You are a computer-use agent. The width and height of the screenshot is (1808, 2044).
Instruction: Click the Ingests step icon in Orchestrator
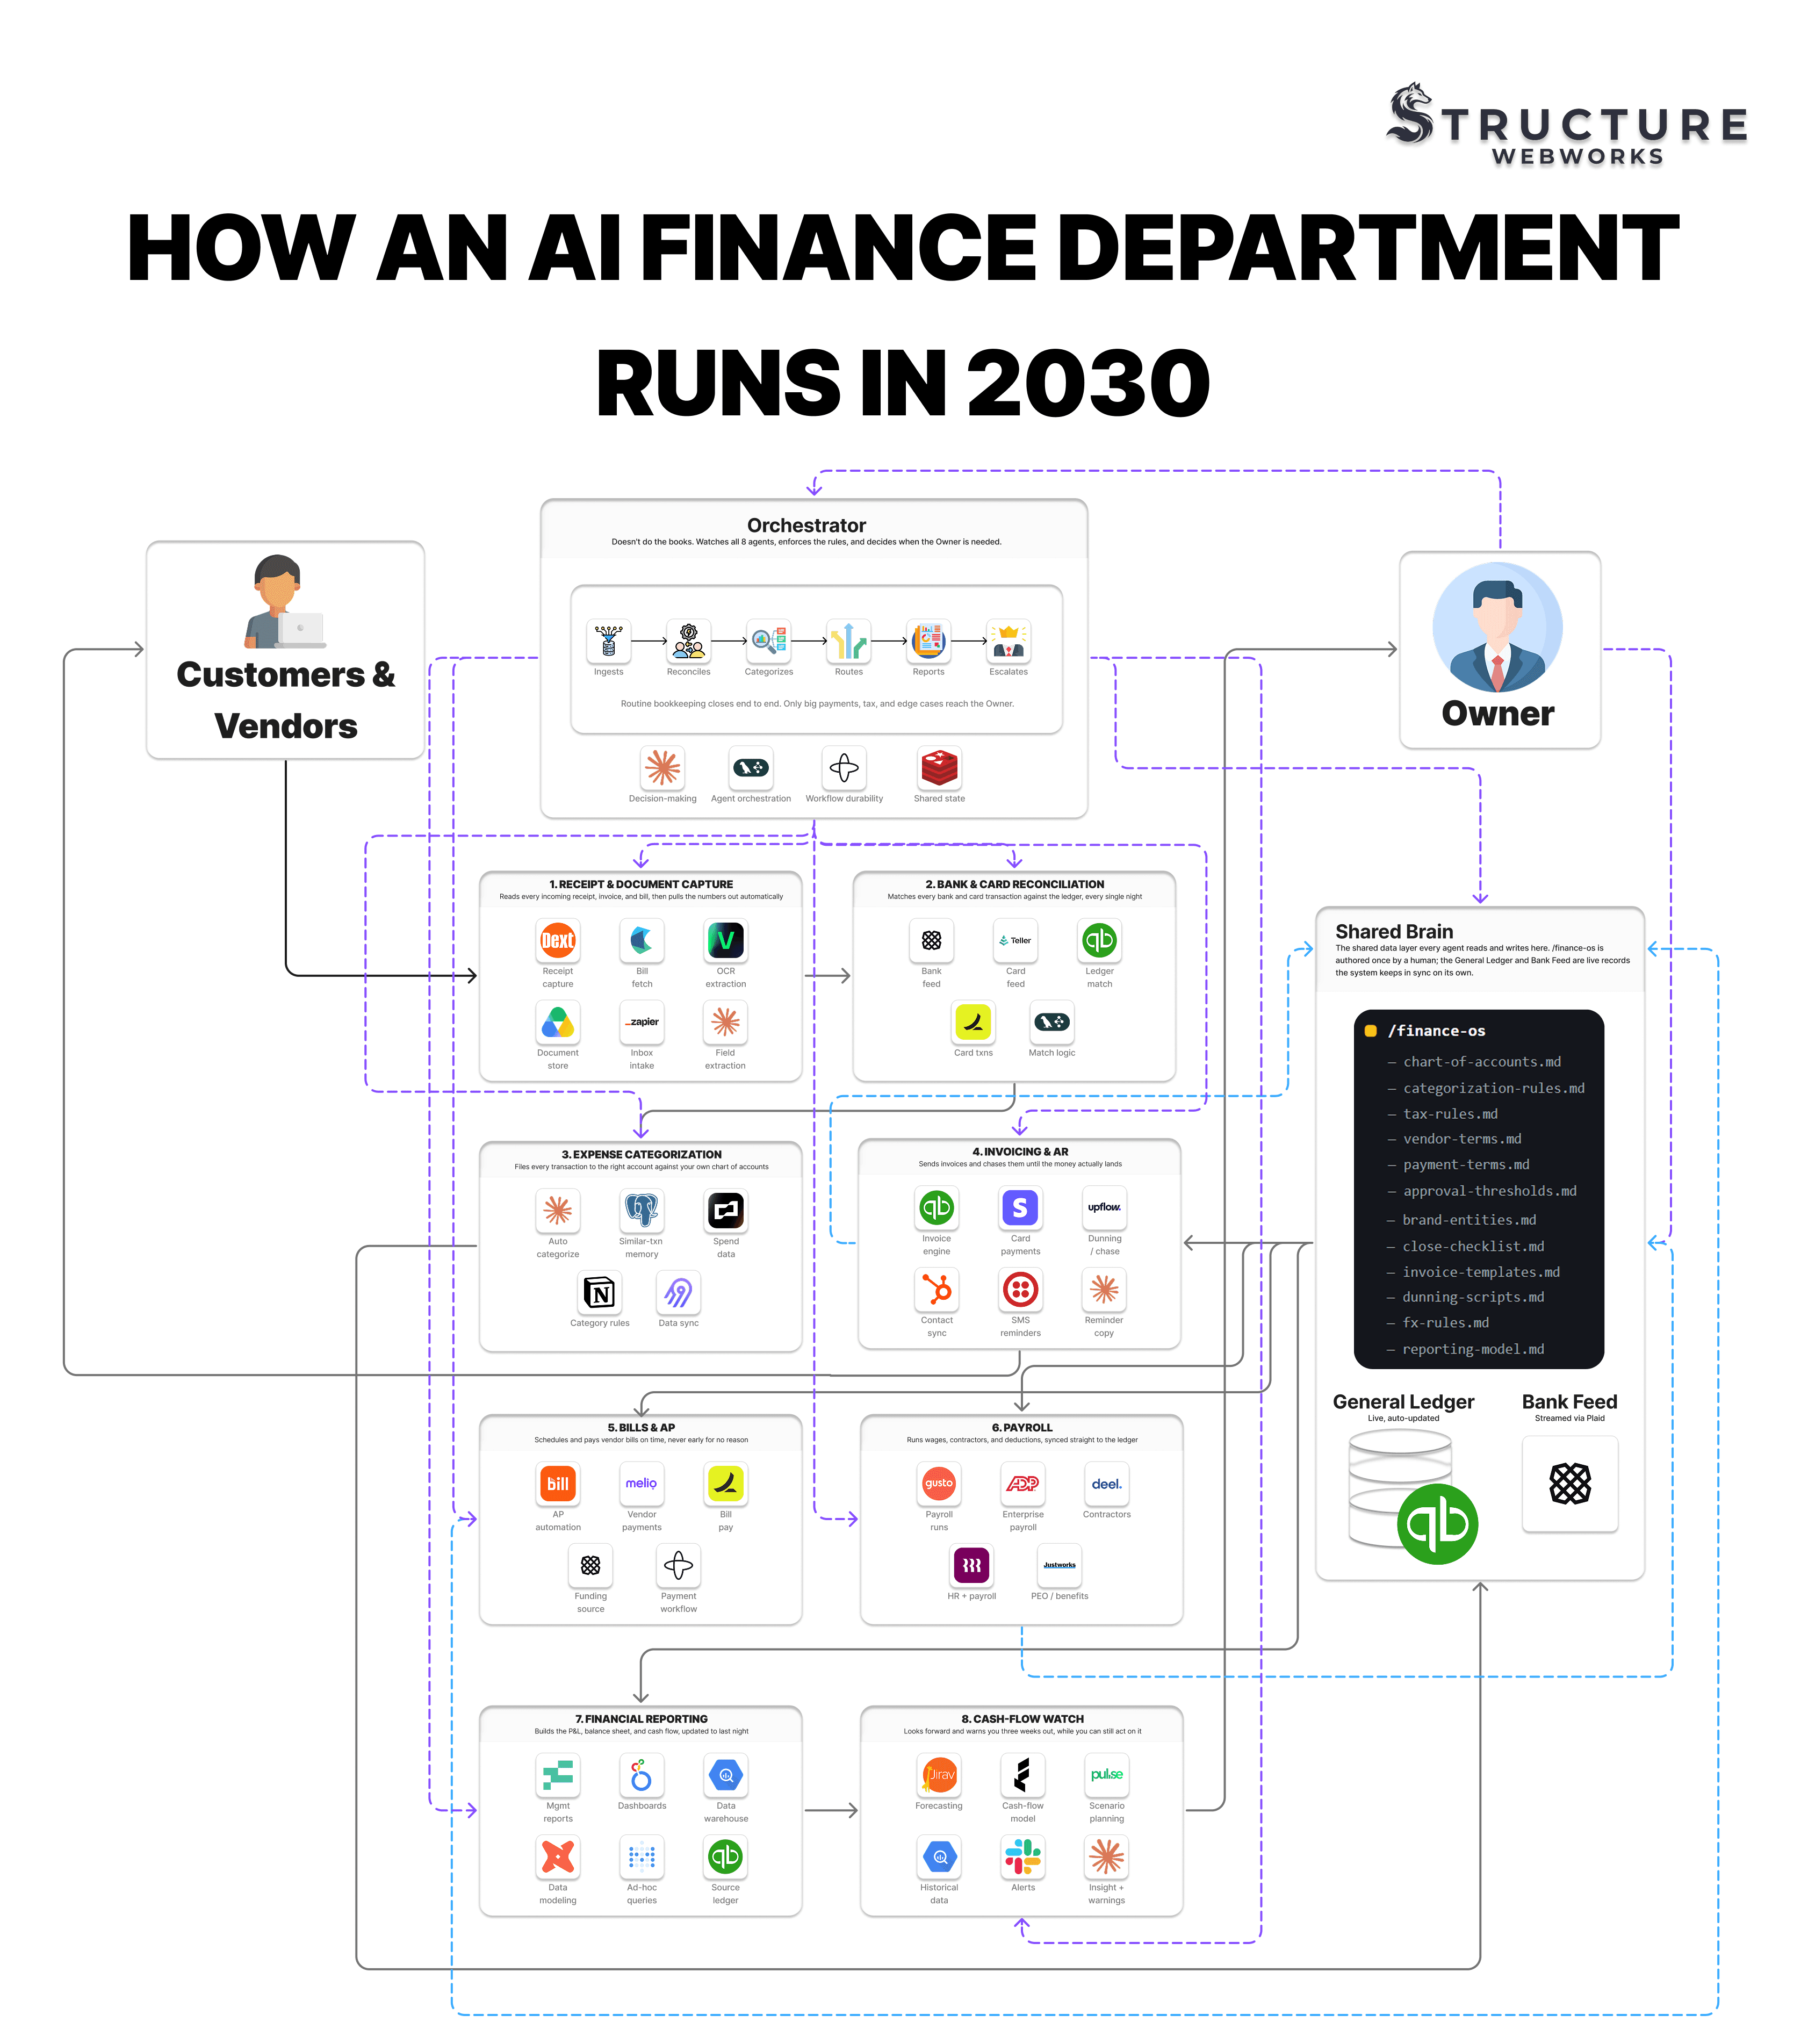(608, 641)
